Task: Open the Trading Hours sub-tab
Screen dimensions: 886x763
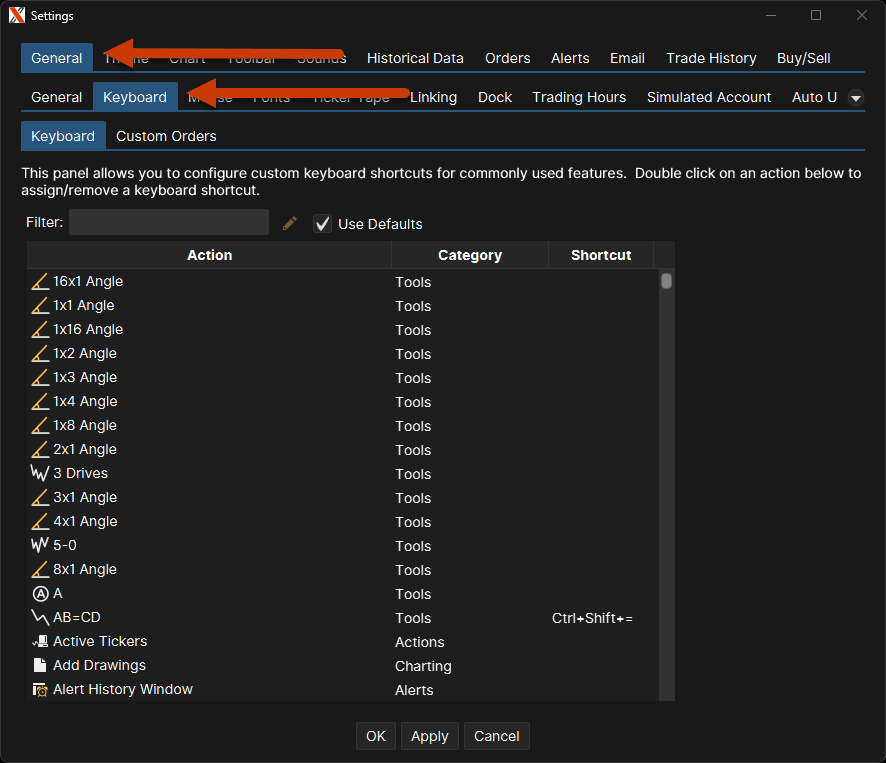Action: click(579, 97)
